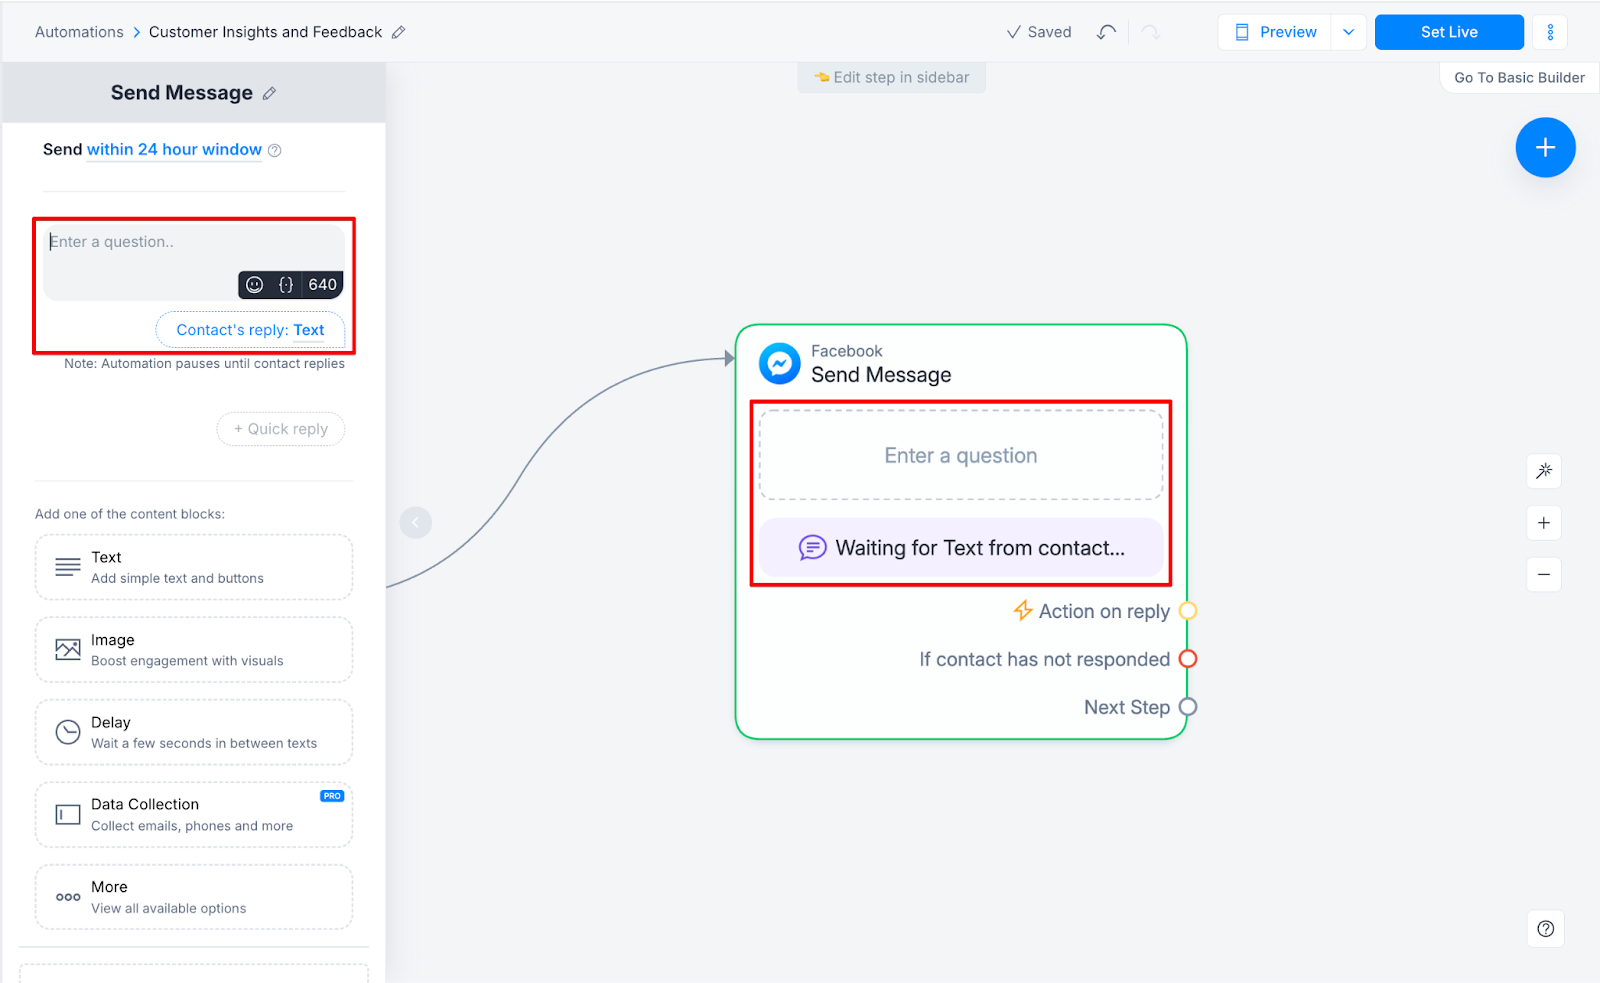The width and height of the screenshot is (1600, 983).
Task: Click the redo arrow icon
Action: 1151,32
